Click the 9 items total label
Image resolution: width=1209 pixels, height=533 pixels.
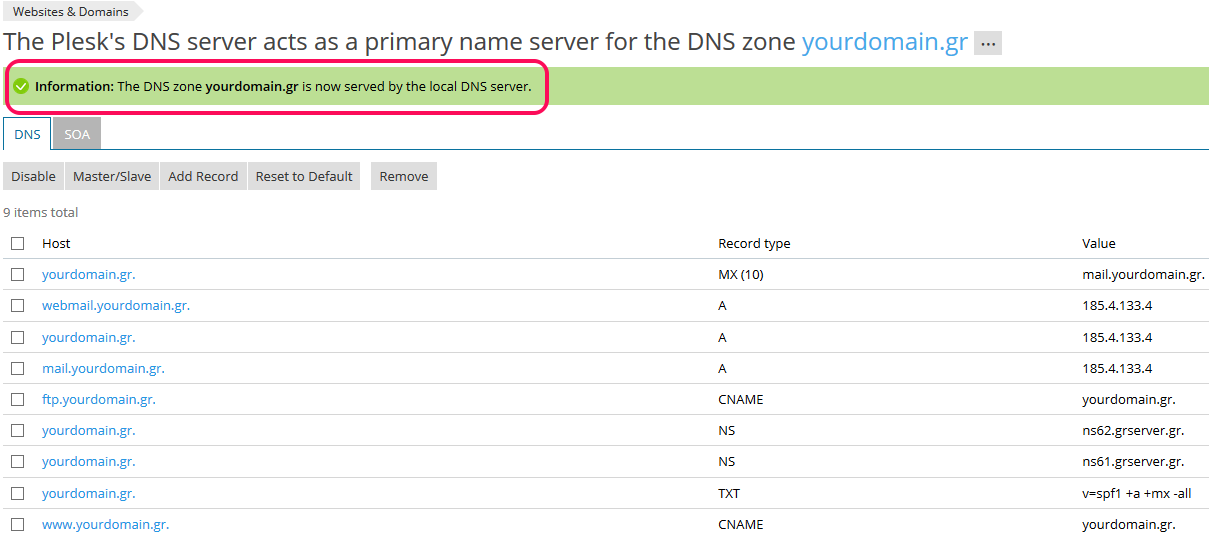pos(41,212)
